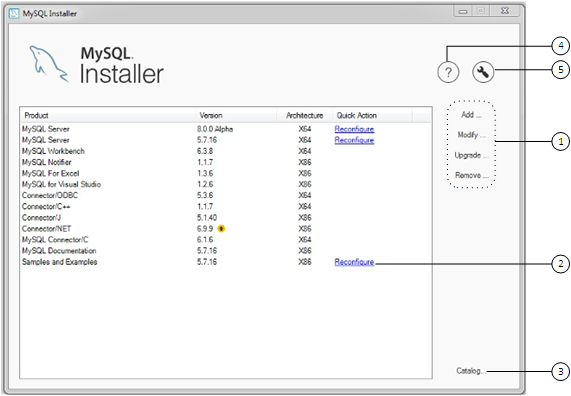Click the yellow upgrade indicator beside 6.9.9
This screenshot has width=571, height=396.
221,228
